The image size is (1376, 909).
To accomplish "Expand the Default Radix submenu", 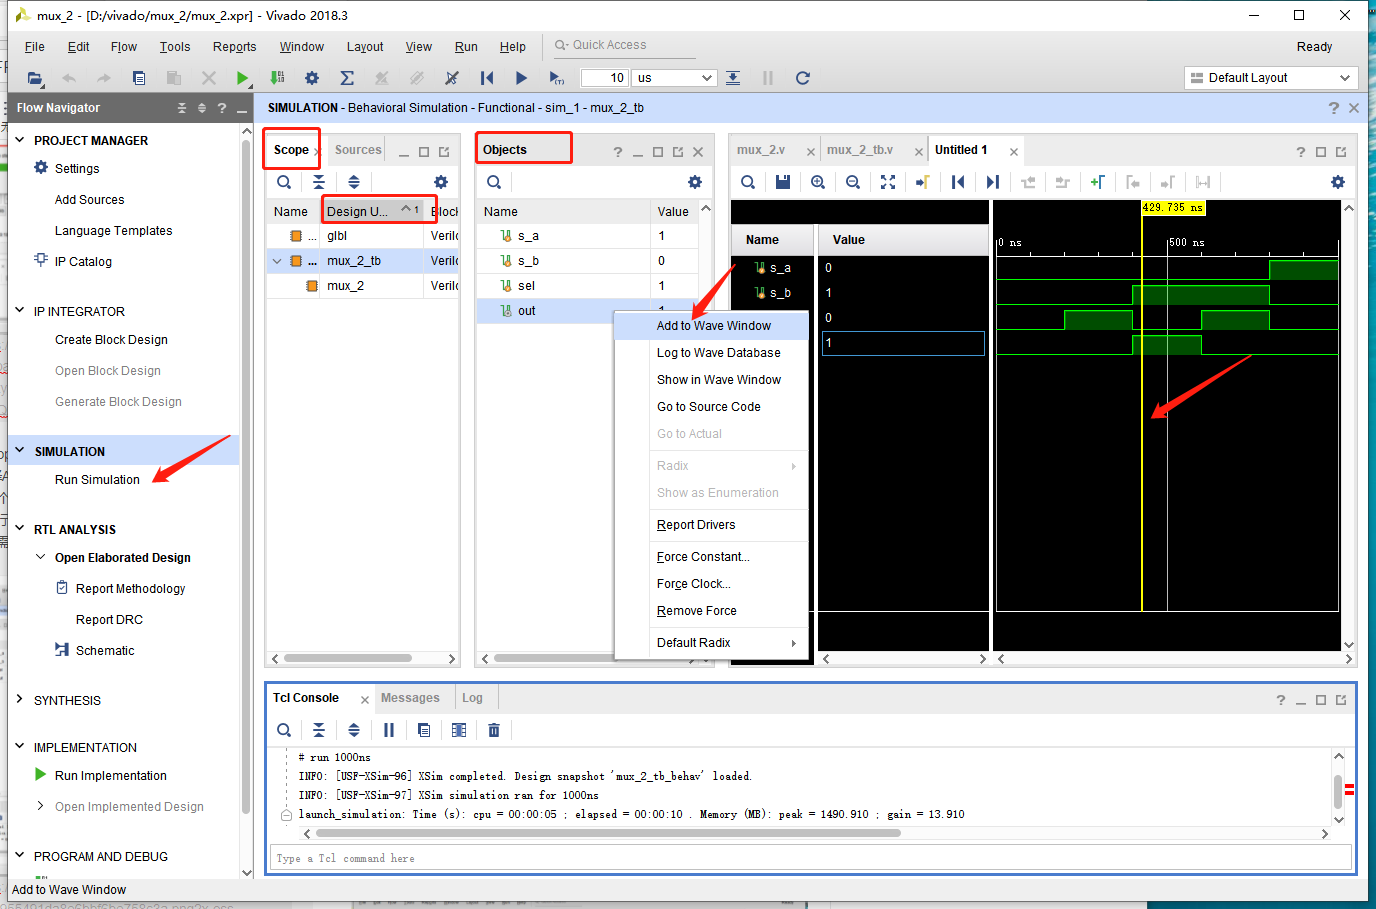I will (x=711, y=643).
